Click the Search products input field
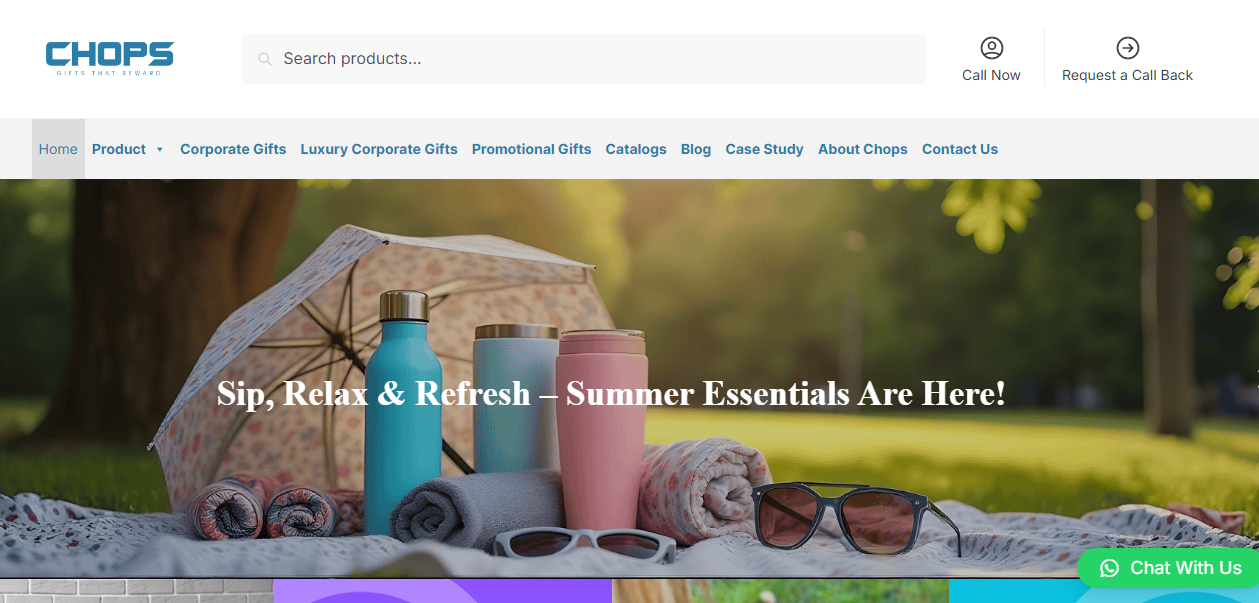1259x603 pixels. click(x=584, y=59)
